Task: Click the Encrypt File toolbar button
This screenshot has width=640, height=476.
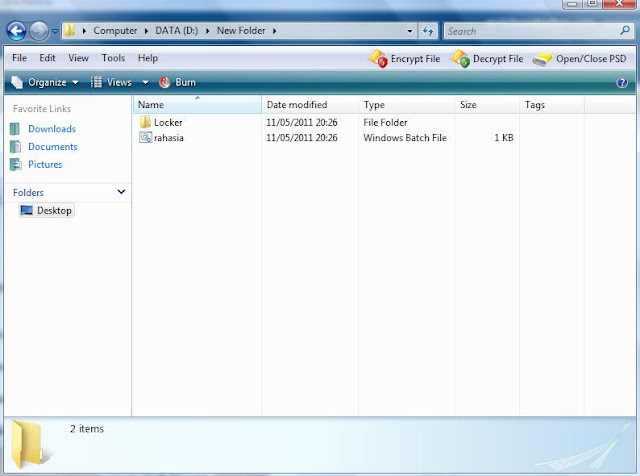Action: pyautogui.click(x=404, y=59)
